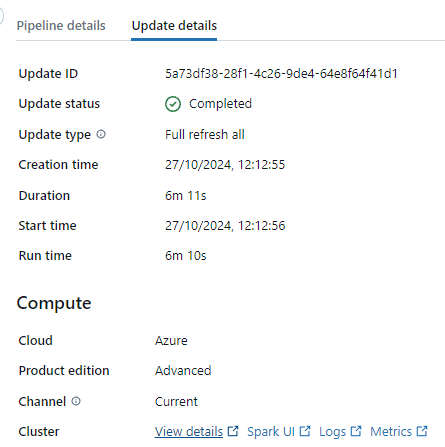Open the cluster Metrics link
445x447 pixels.
391,432
